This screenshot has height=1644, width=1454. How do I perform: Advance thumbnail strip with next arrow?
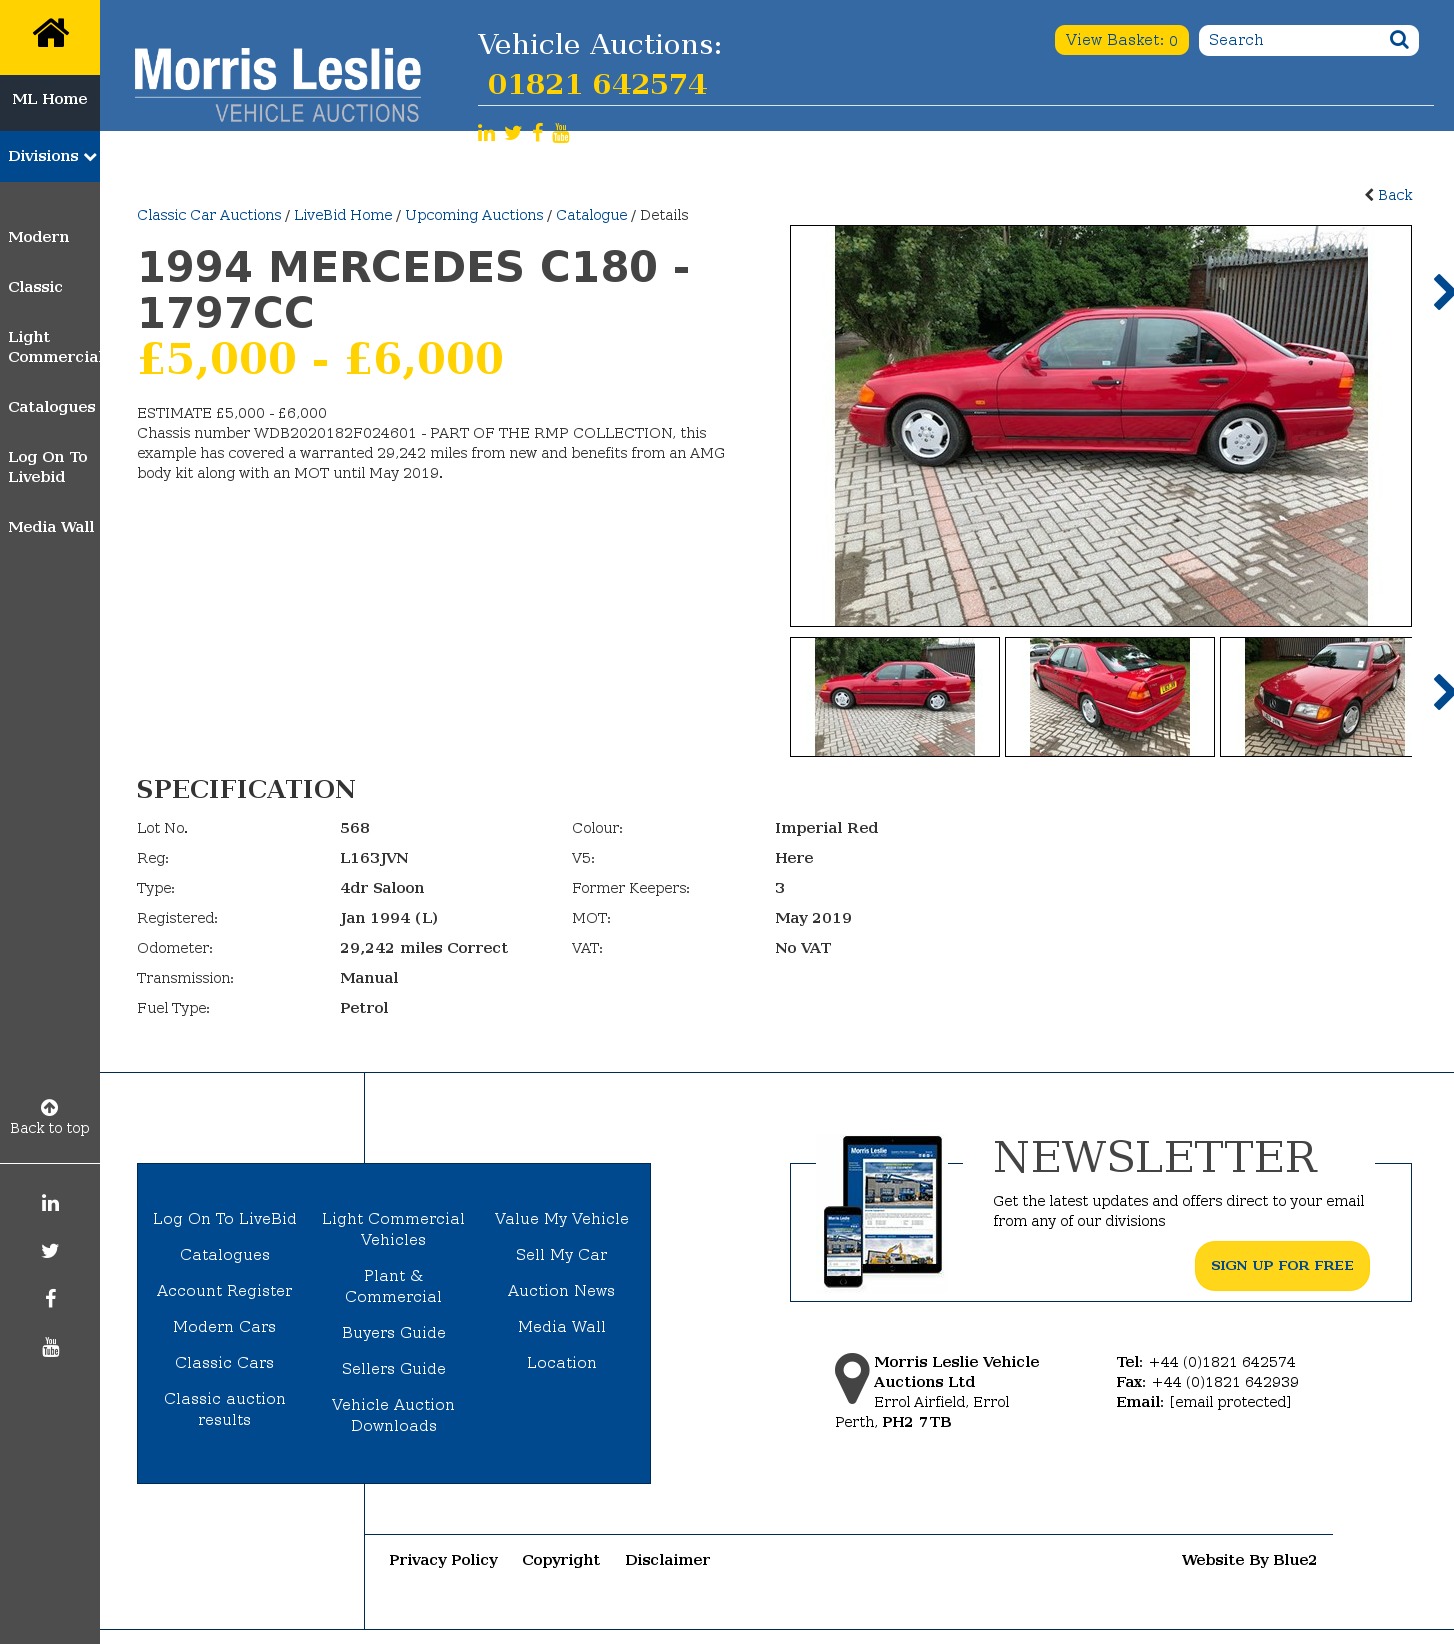click(1442, 692)
